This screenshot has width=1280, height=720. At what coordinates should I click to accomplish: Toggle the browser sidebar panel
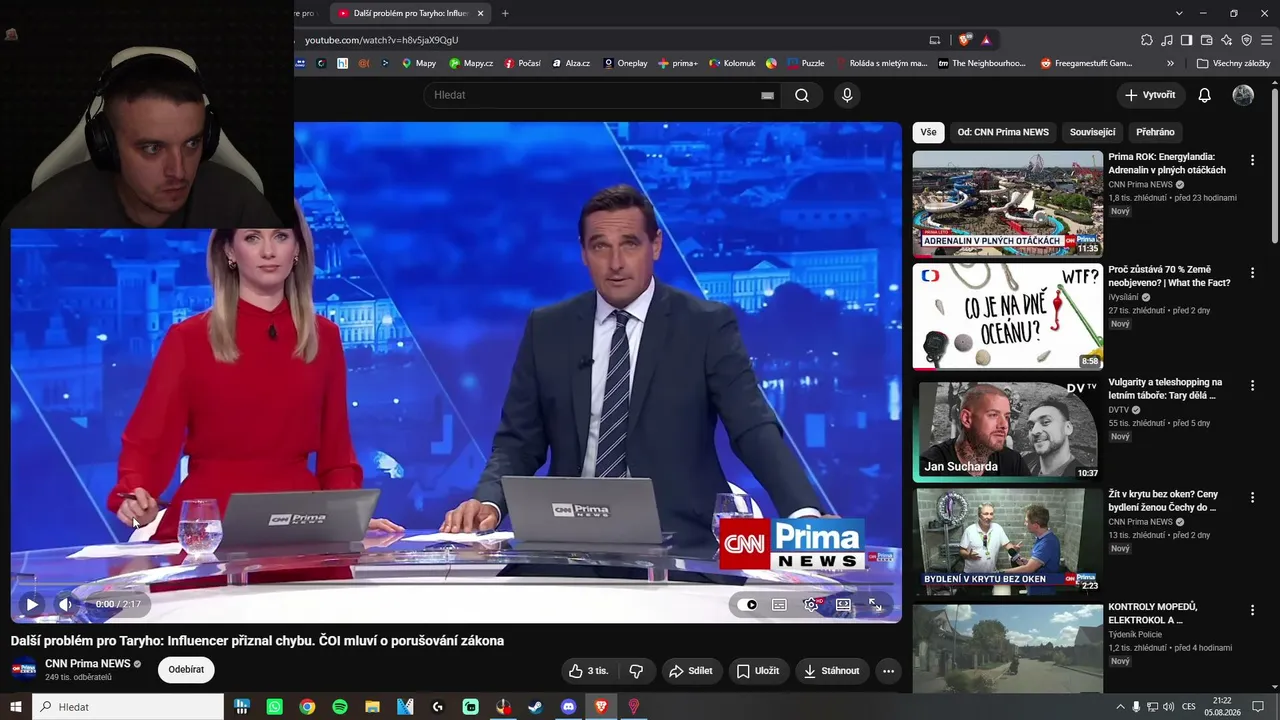1186,40
